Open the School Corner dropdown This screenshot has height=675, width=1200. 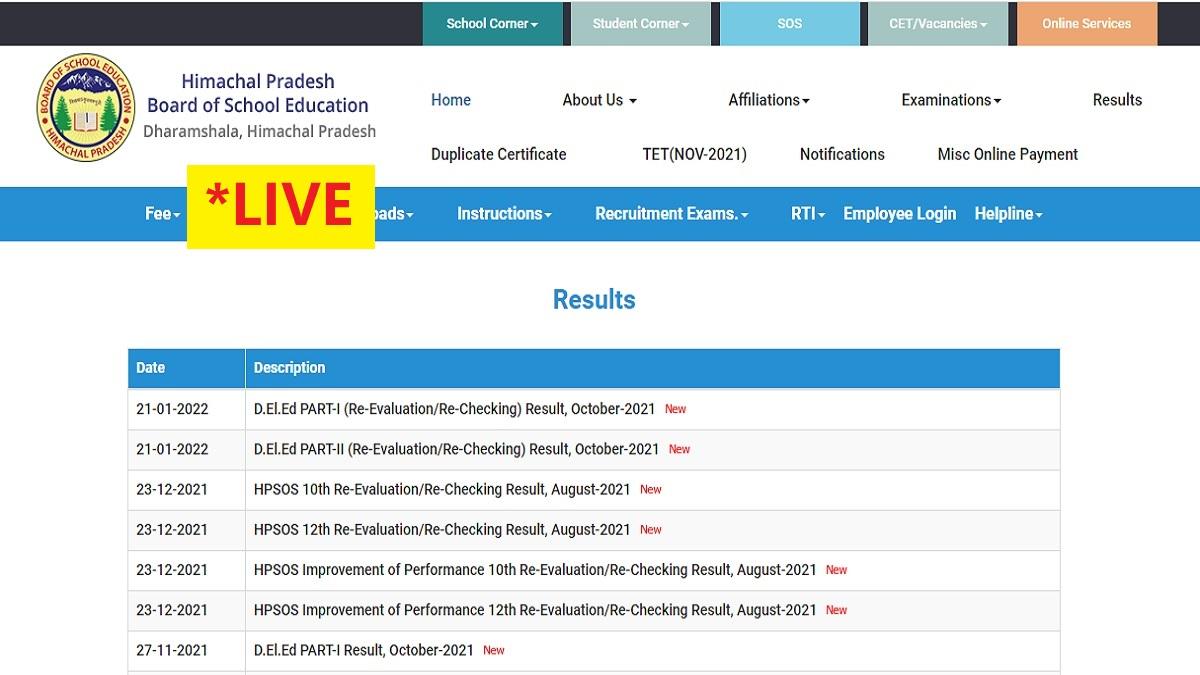tap(493, 23)
